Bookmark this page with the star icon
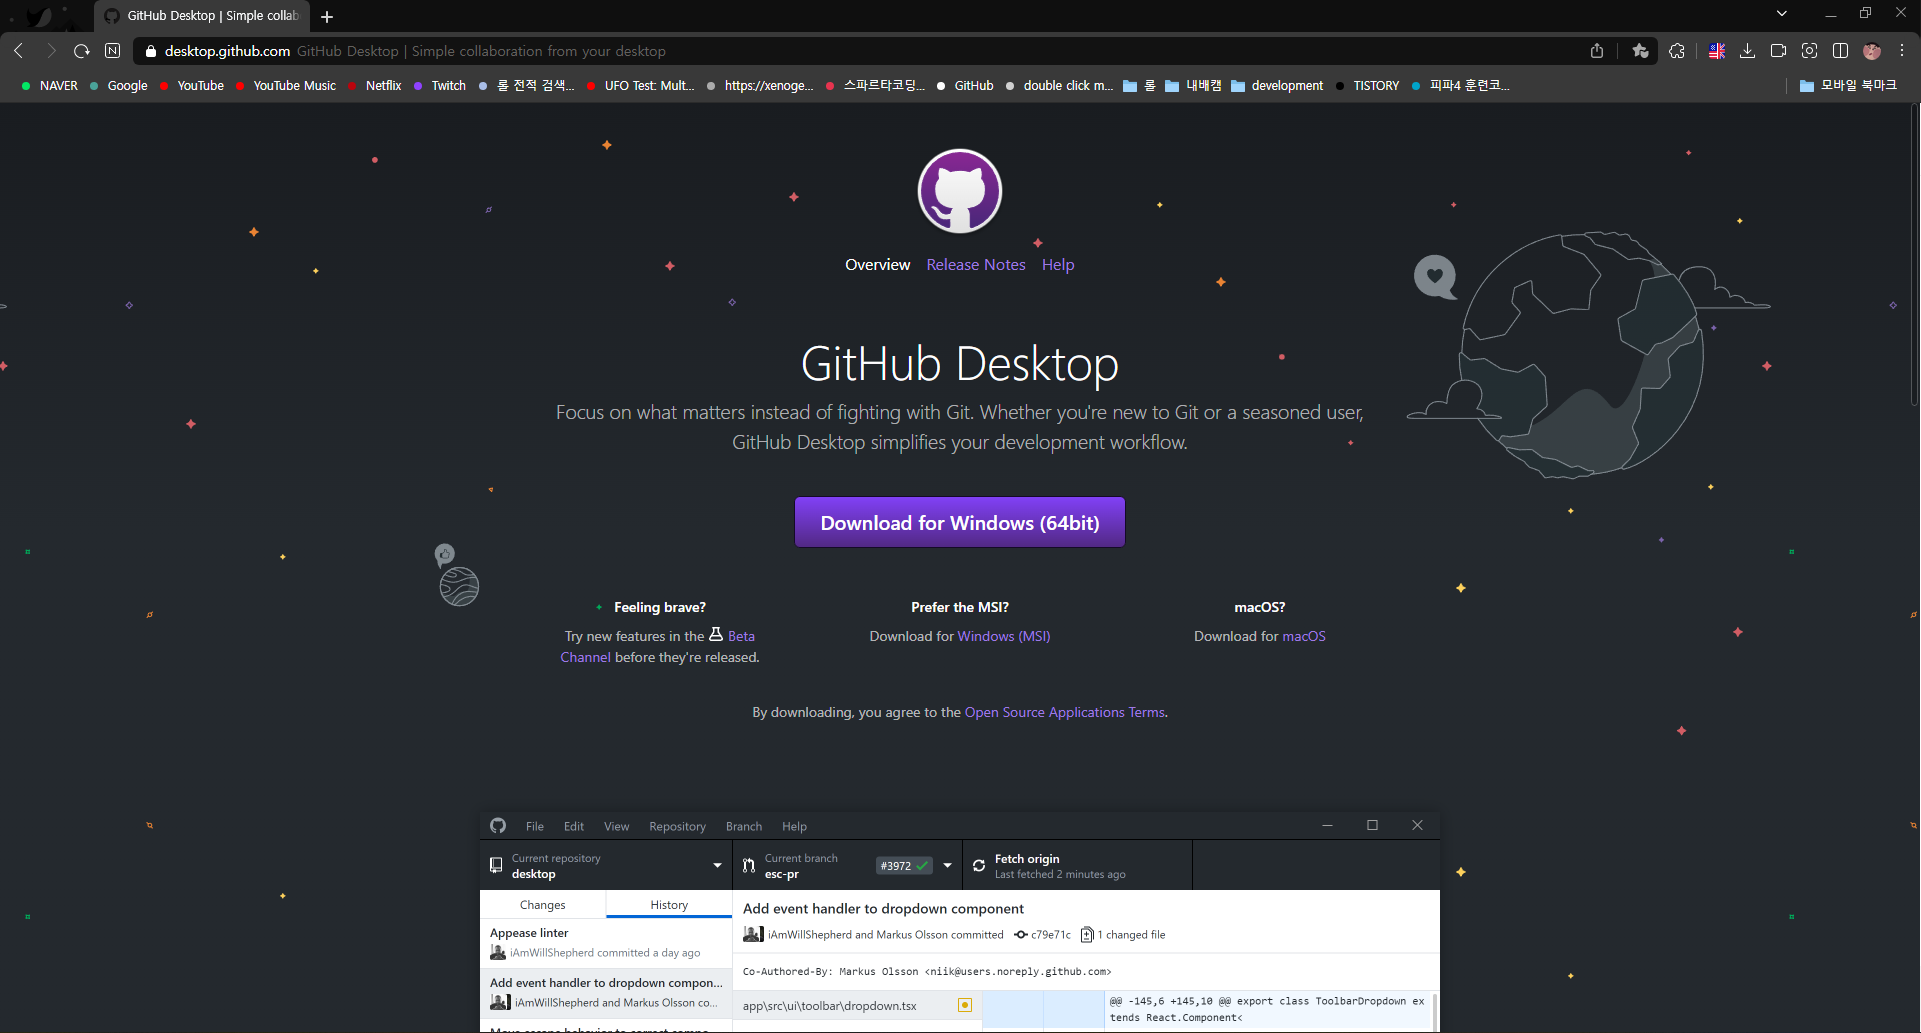Screen dimensions: 1921x1033 (1640, 51)
